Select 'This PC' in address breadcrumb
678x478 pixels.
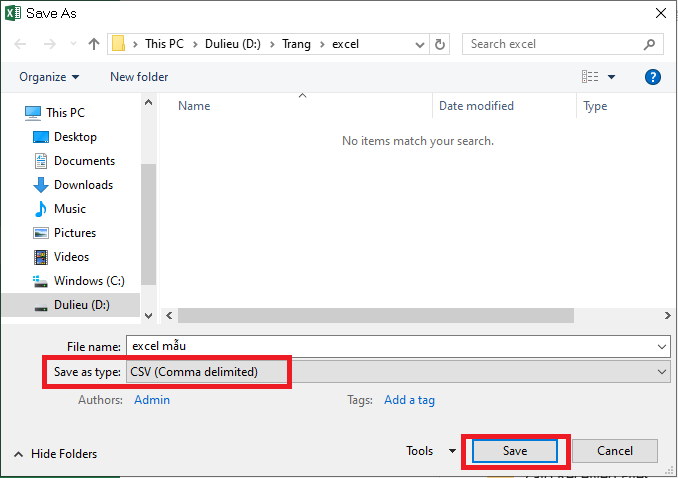[164, 44]
